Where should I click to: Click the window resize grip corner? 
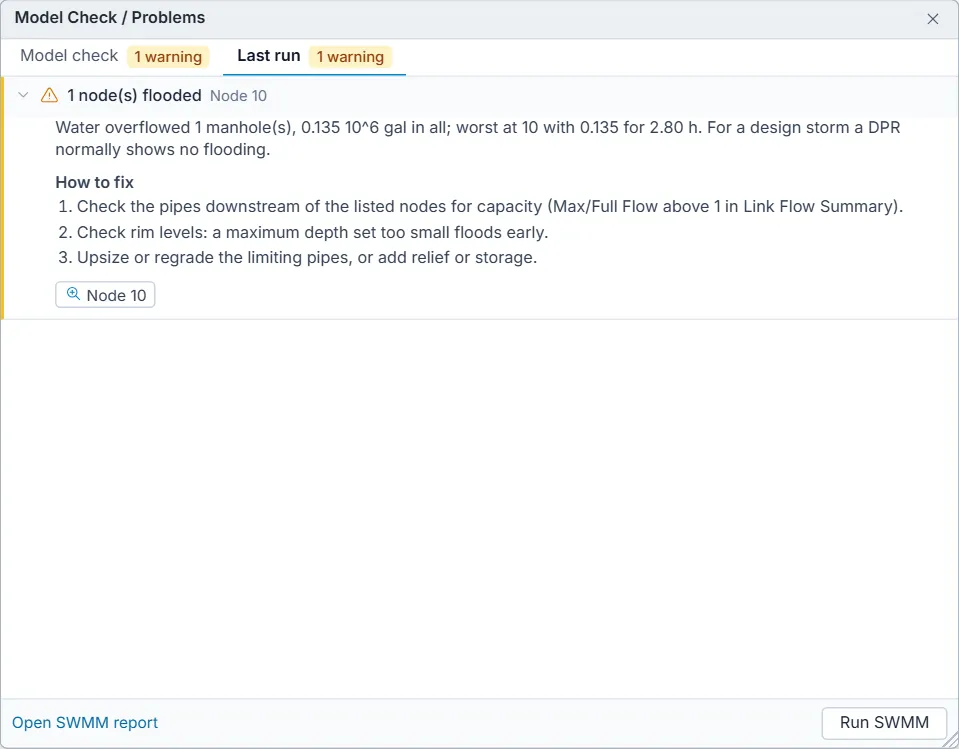tap(951, 741)
